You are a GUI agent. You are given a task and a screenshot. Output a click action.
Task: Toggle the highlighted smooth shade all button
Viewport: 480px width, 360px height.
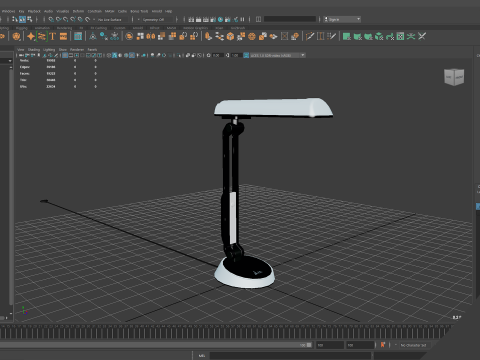coord(114,55)
